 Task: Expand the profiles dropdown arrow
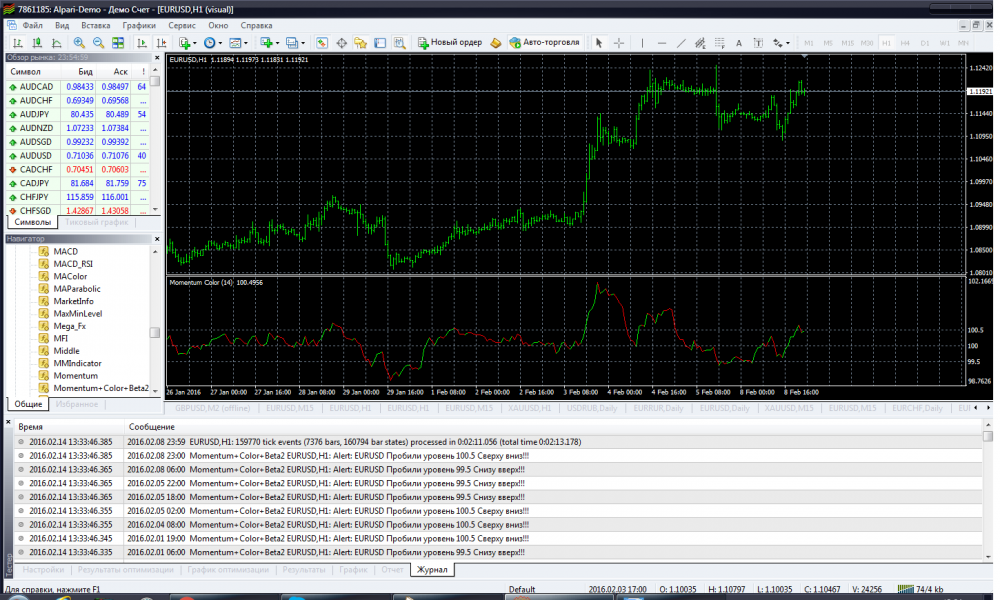coord(302,43)
